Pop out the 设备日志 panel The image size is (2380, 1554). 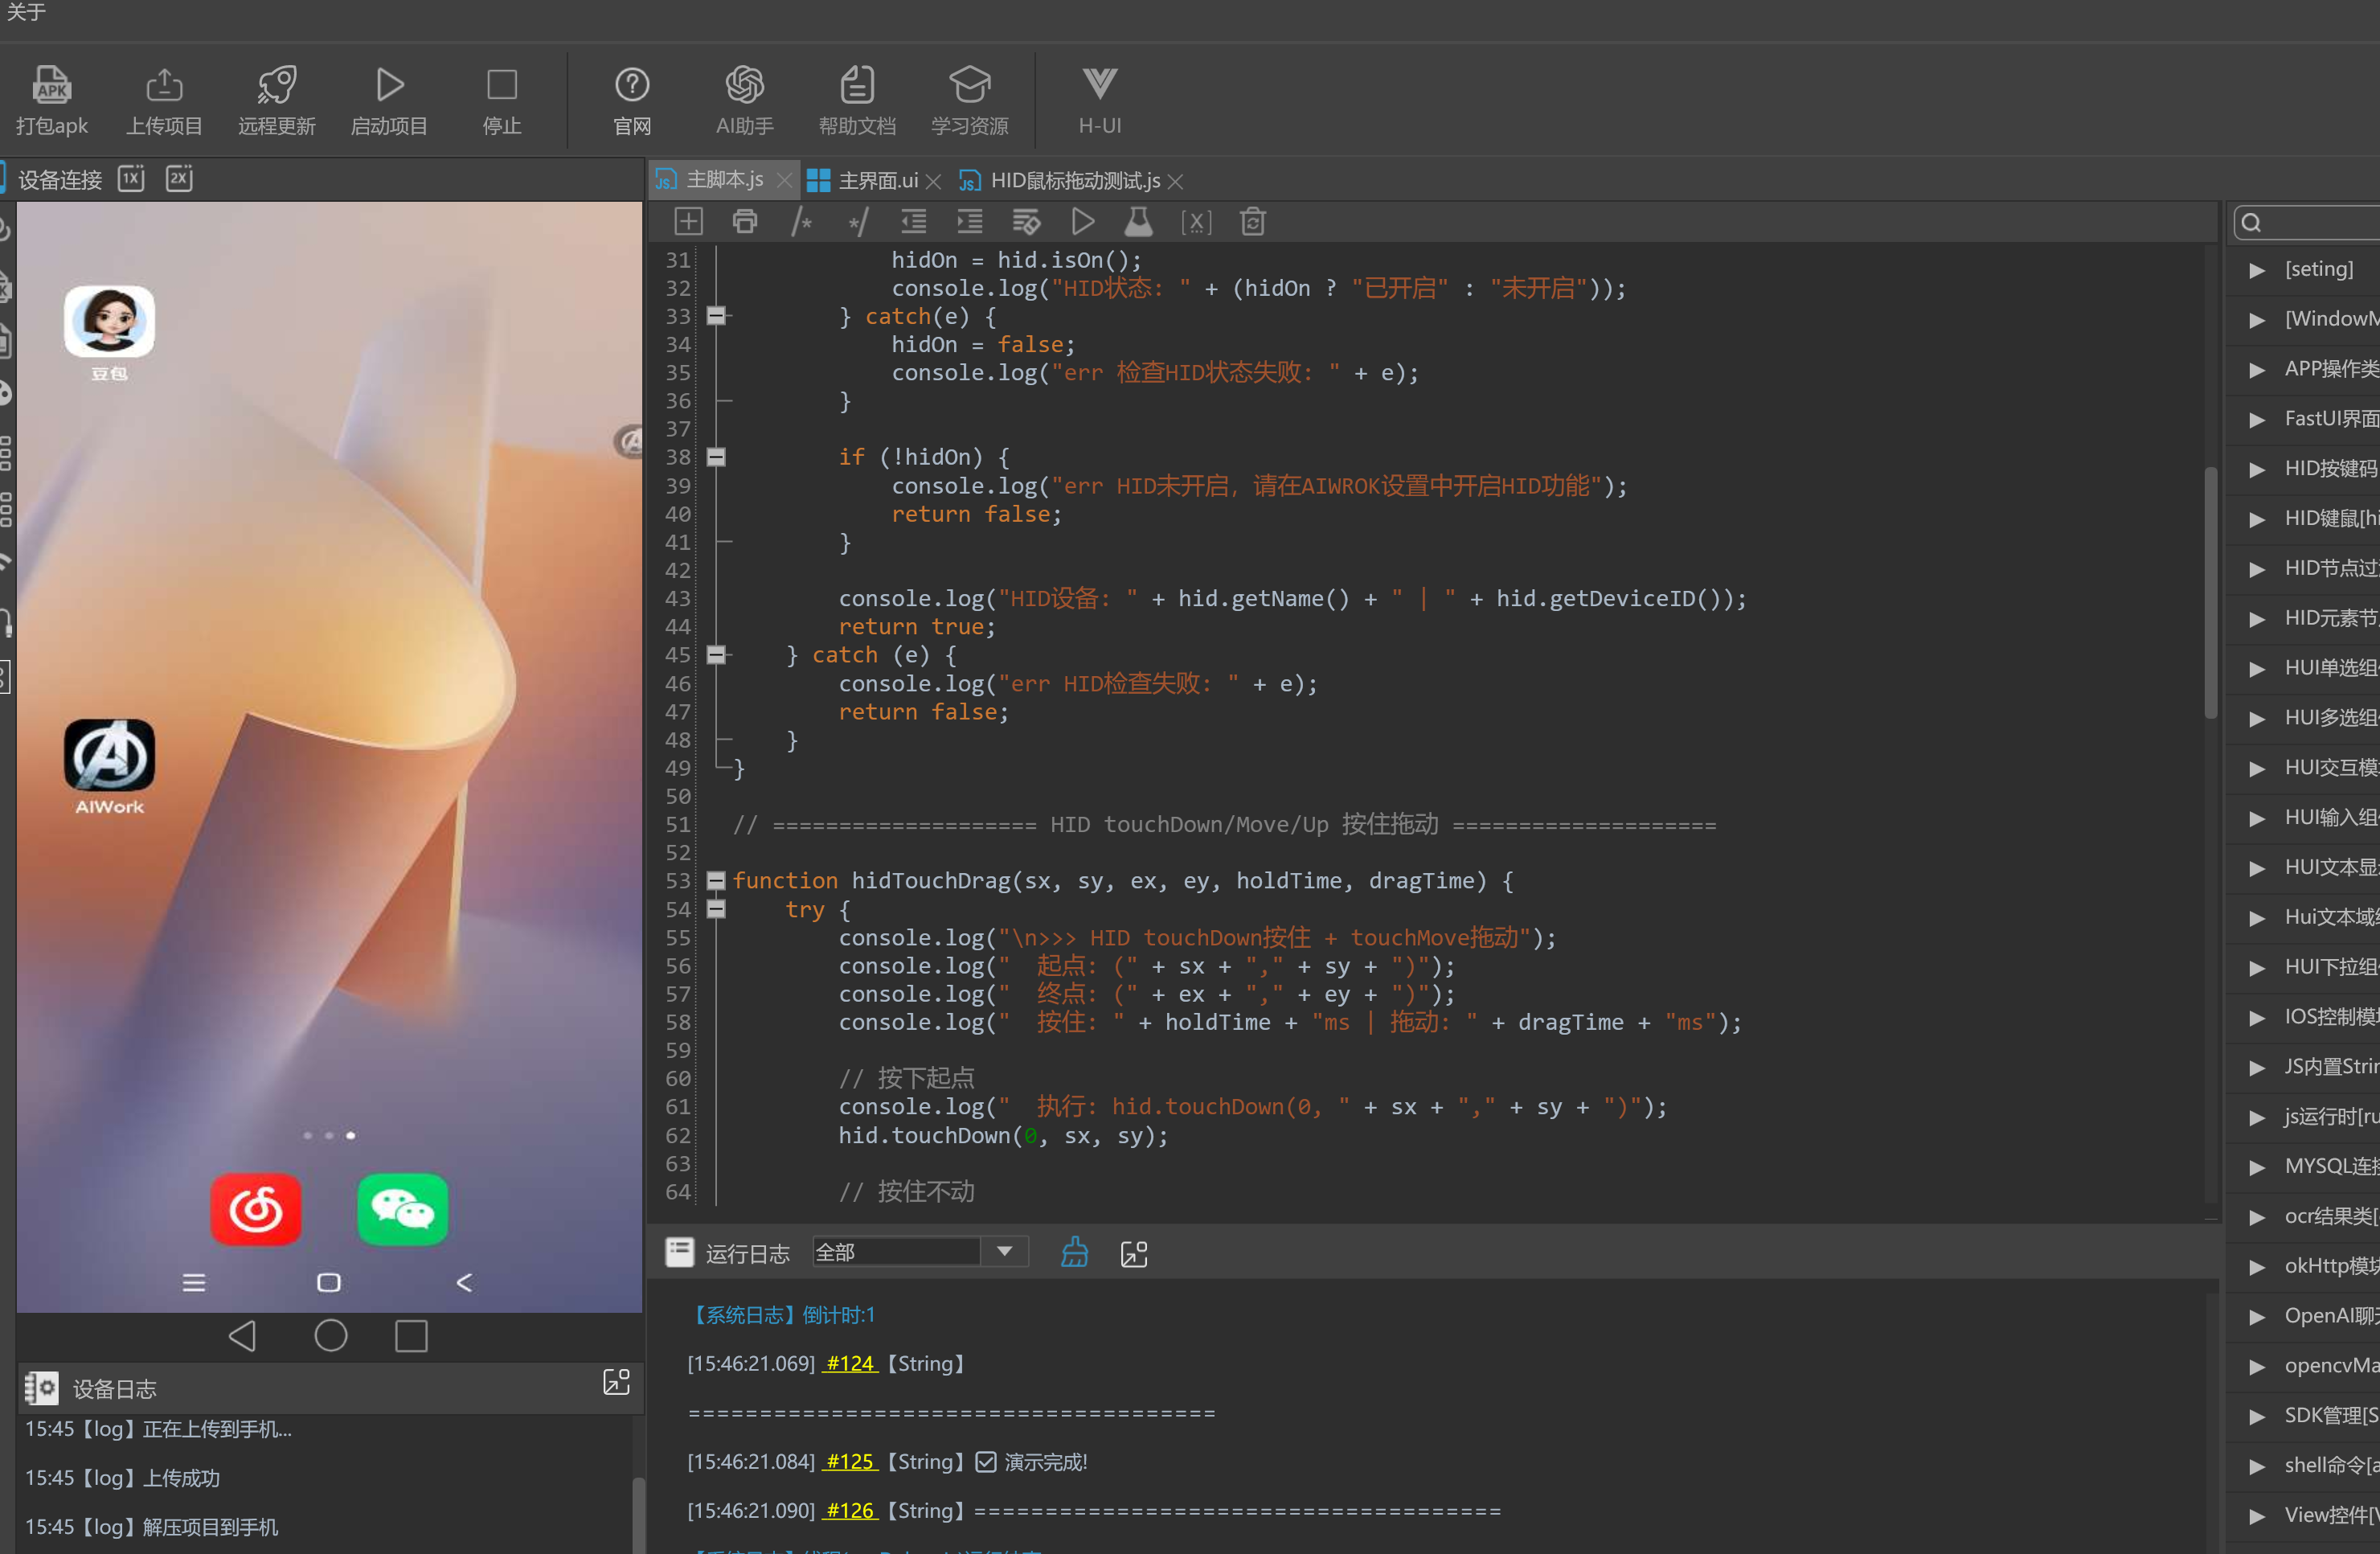click(x=617, y=1382)
